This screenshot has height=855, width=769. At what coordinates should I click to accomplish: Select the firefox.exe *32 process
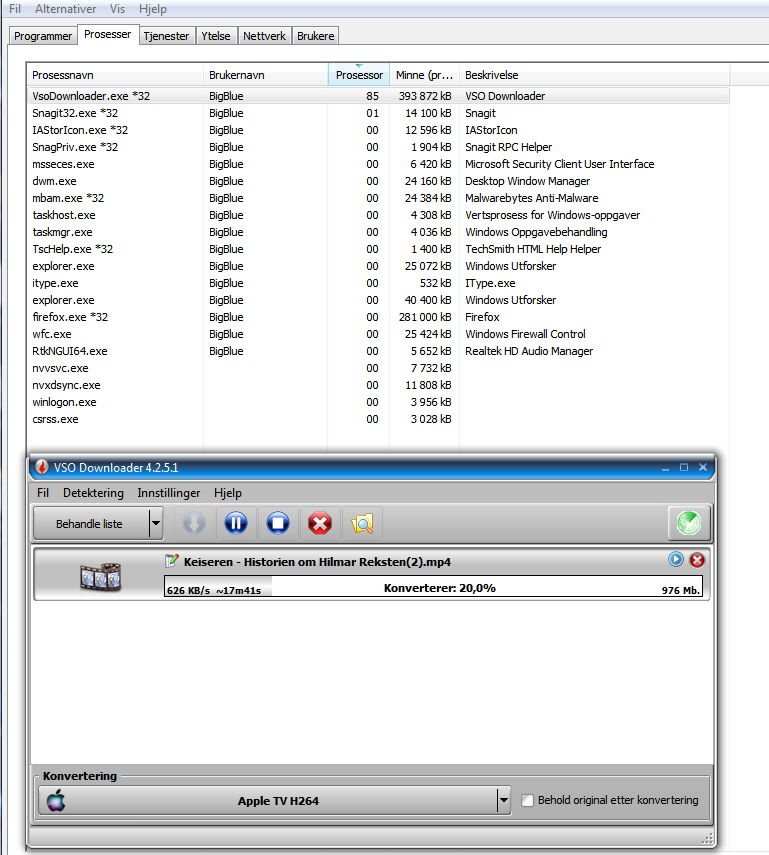[378, 317]
